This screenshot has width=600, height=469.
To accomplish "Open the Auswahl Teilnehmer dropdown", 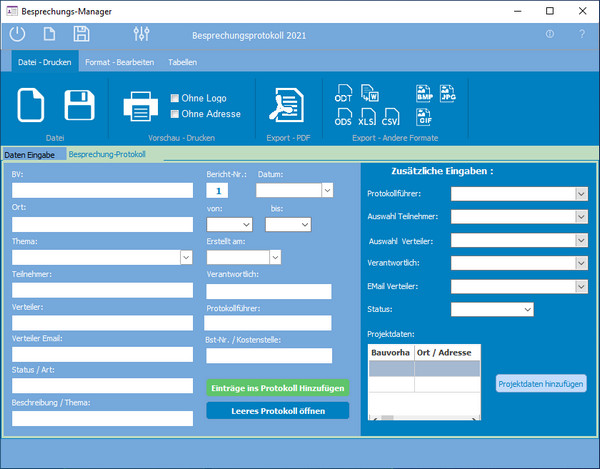I will coord(580,216).
